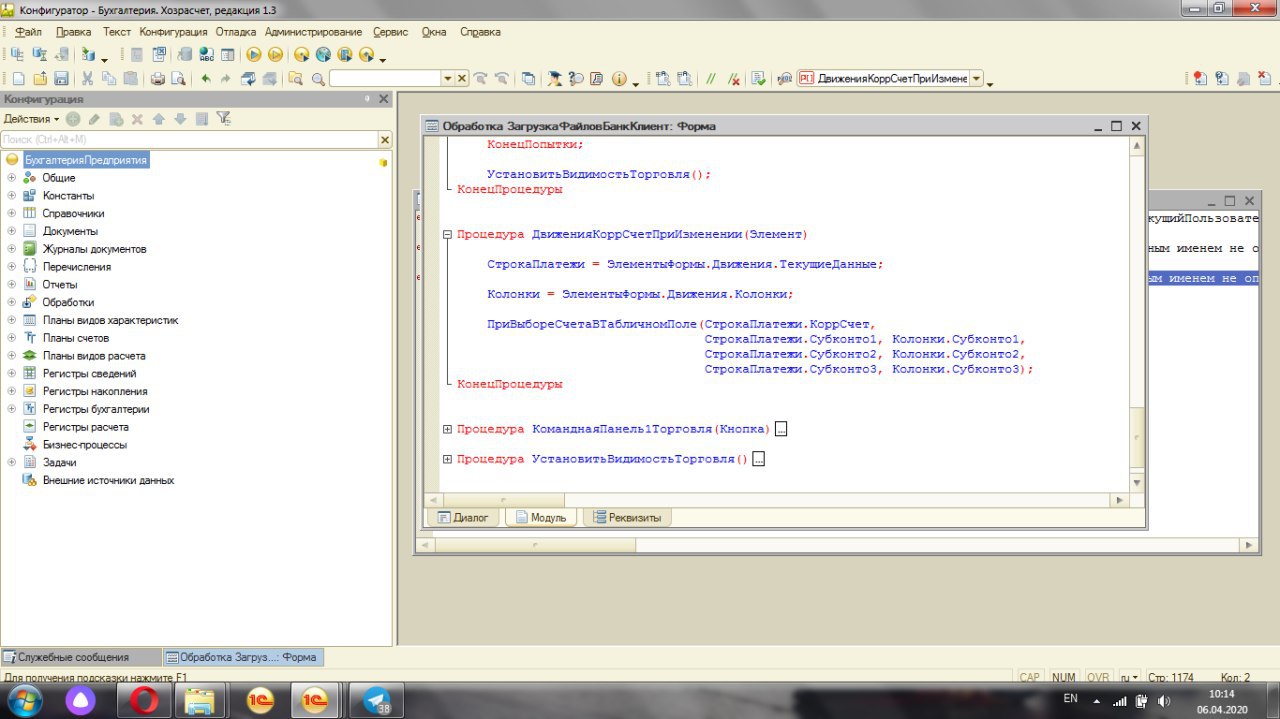Click the EN language indicator in tray
Screen dimensions: 1280x719
1070,698
